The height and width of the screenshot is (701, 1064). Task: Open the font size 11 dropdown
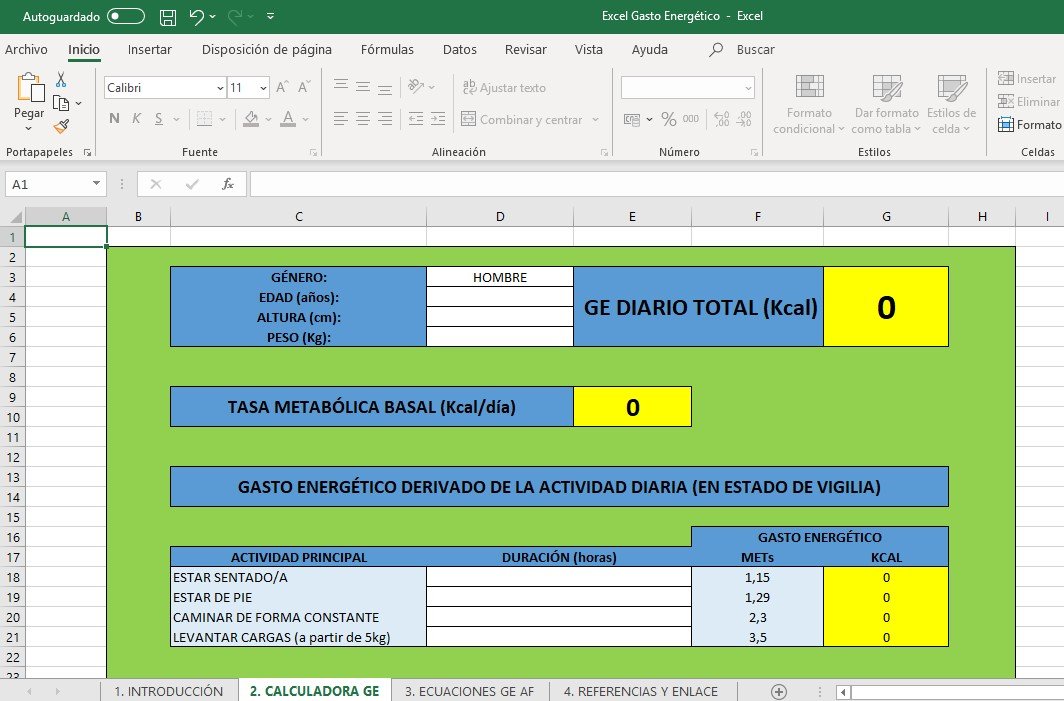click(263, 88)
